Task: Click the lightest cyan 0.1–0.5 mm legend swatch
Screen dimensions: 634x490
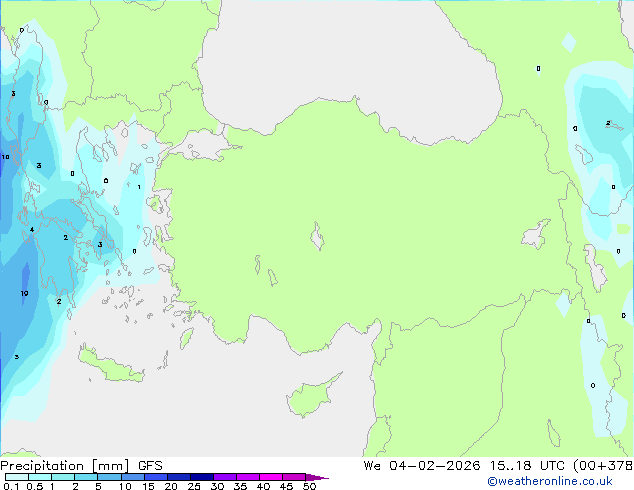Action: 17,477
